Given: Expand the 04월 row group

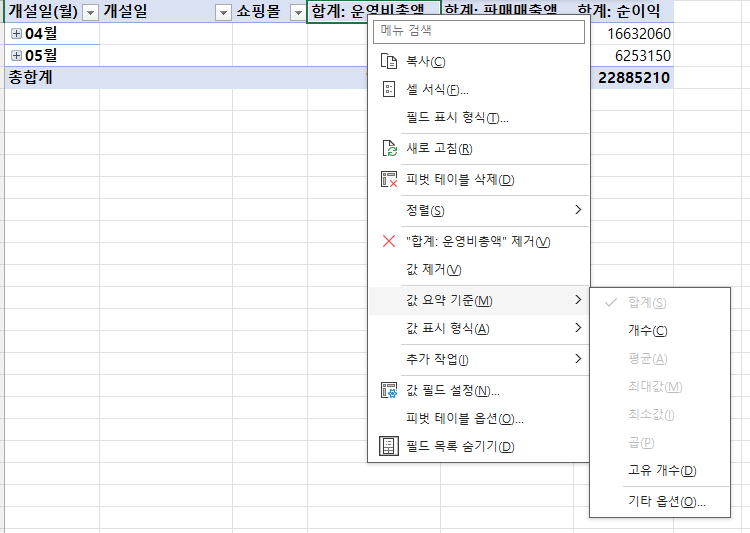Looking at the screenshot, I should click(x=16, y=34).
